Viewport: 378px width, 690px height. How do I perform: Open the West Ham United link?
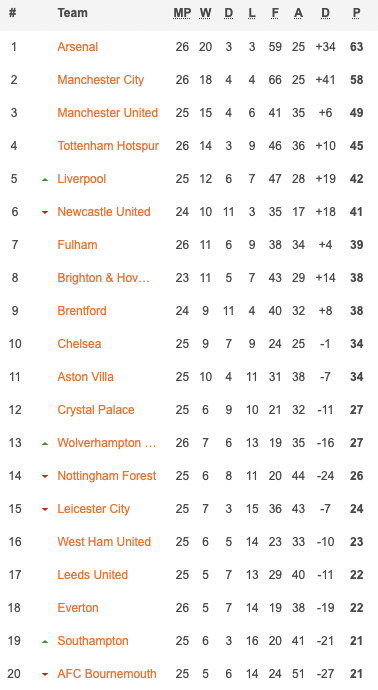(x=104, y=542)
